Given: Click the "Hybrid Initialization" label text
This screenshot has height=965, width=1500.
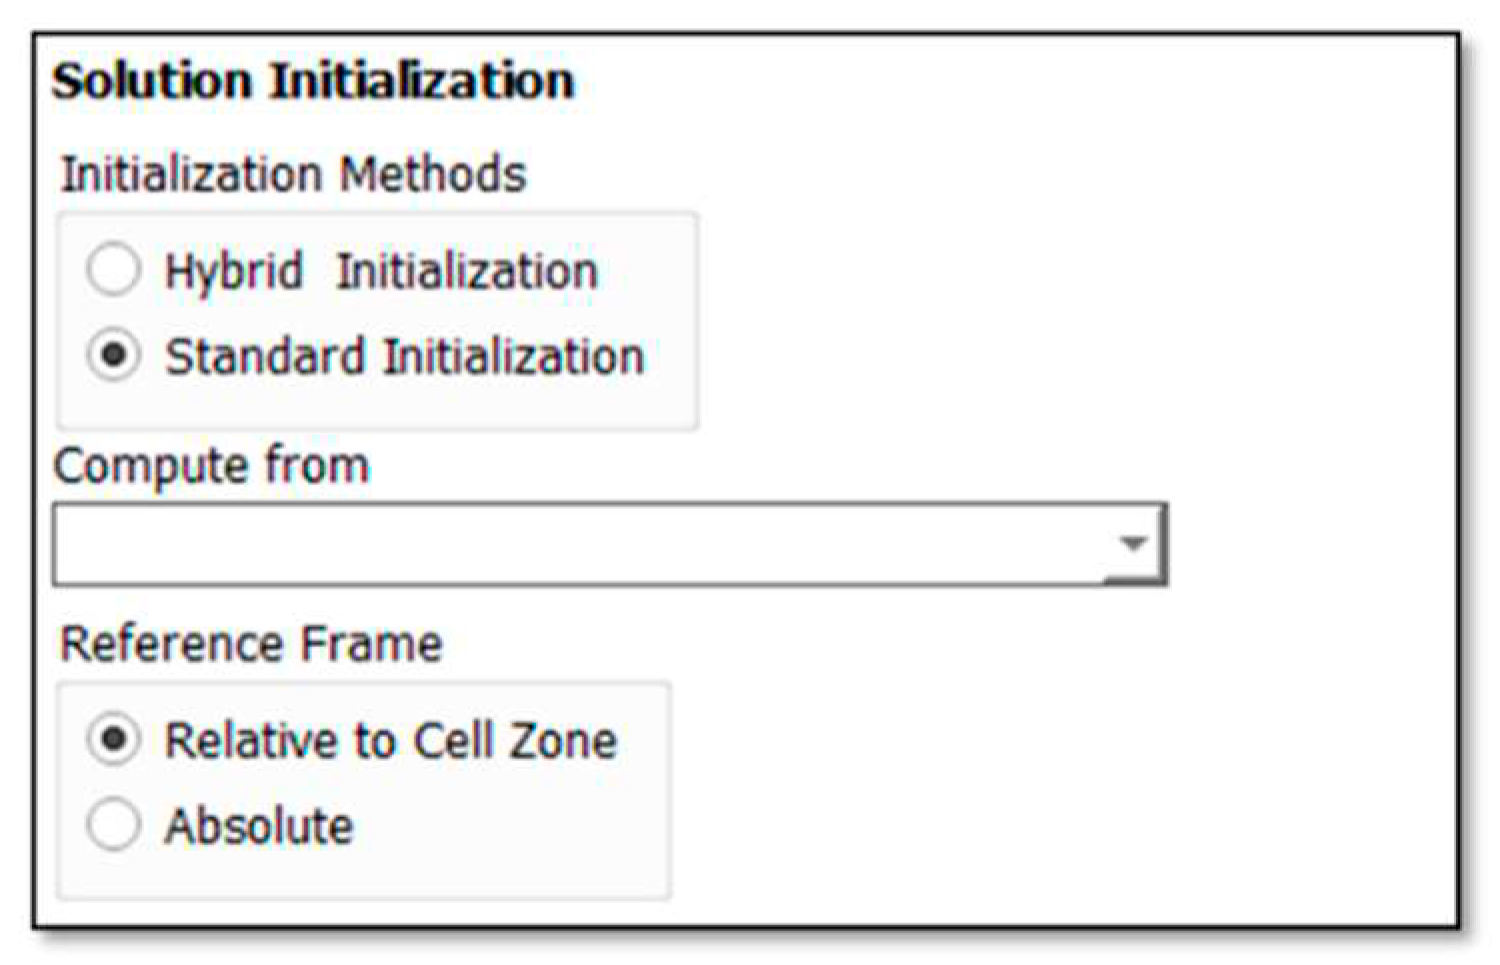Looking at the screenshot, I should click(381, 271).
